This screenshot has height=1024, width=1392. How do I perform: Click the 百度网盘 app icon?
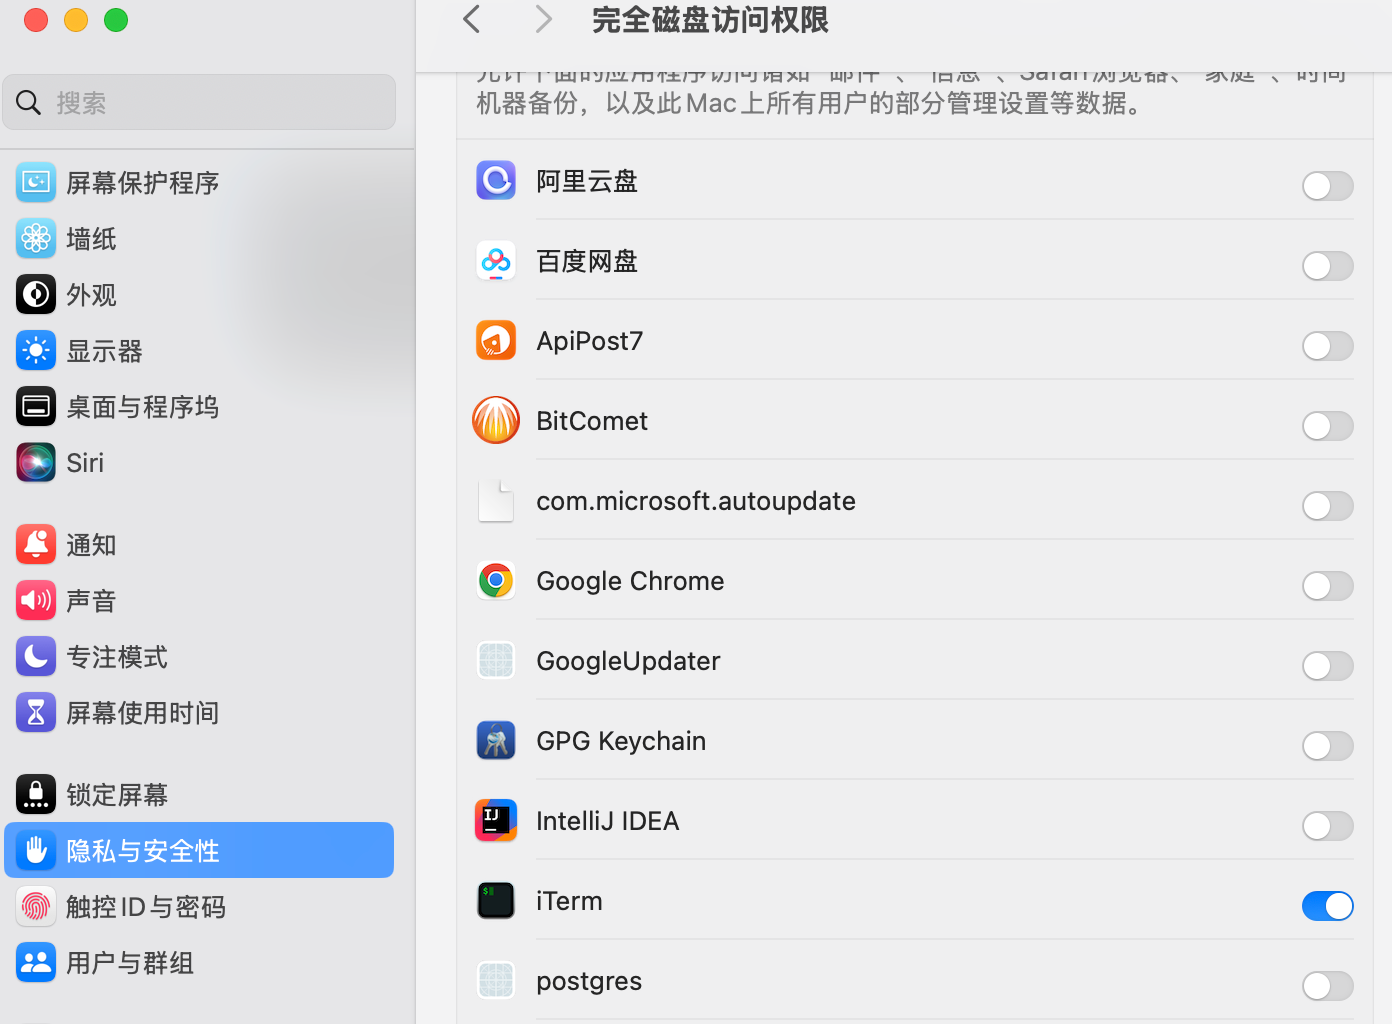pyautogui.click(x=496, y=261)
